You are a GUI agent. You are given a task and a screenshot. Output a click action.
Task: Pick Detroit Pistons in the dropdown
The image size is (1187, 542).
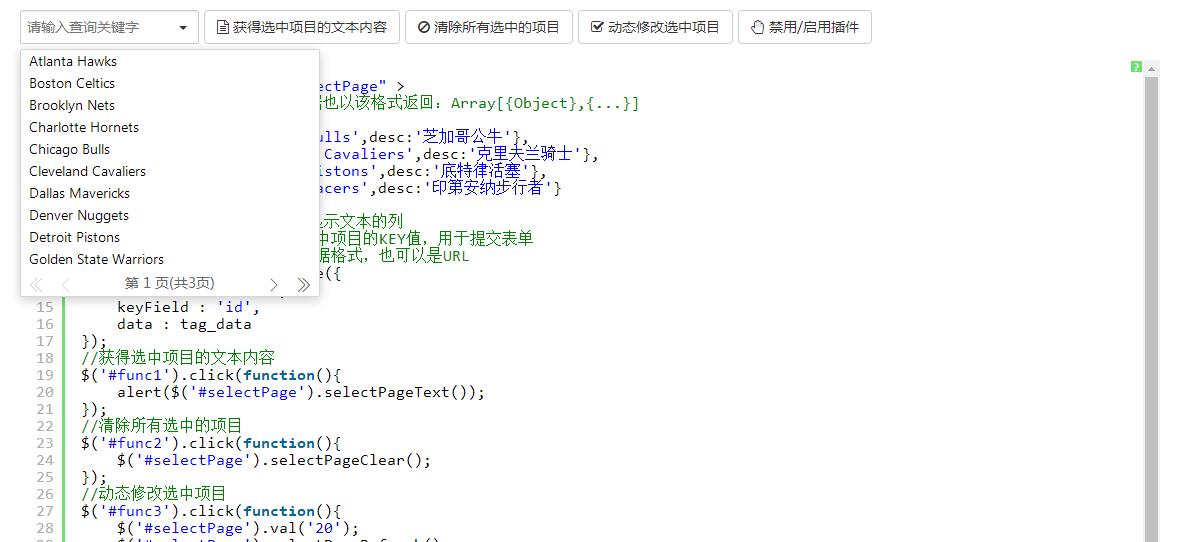tap(74, 237)
